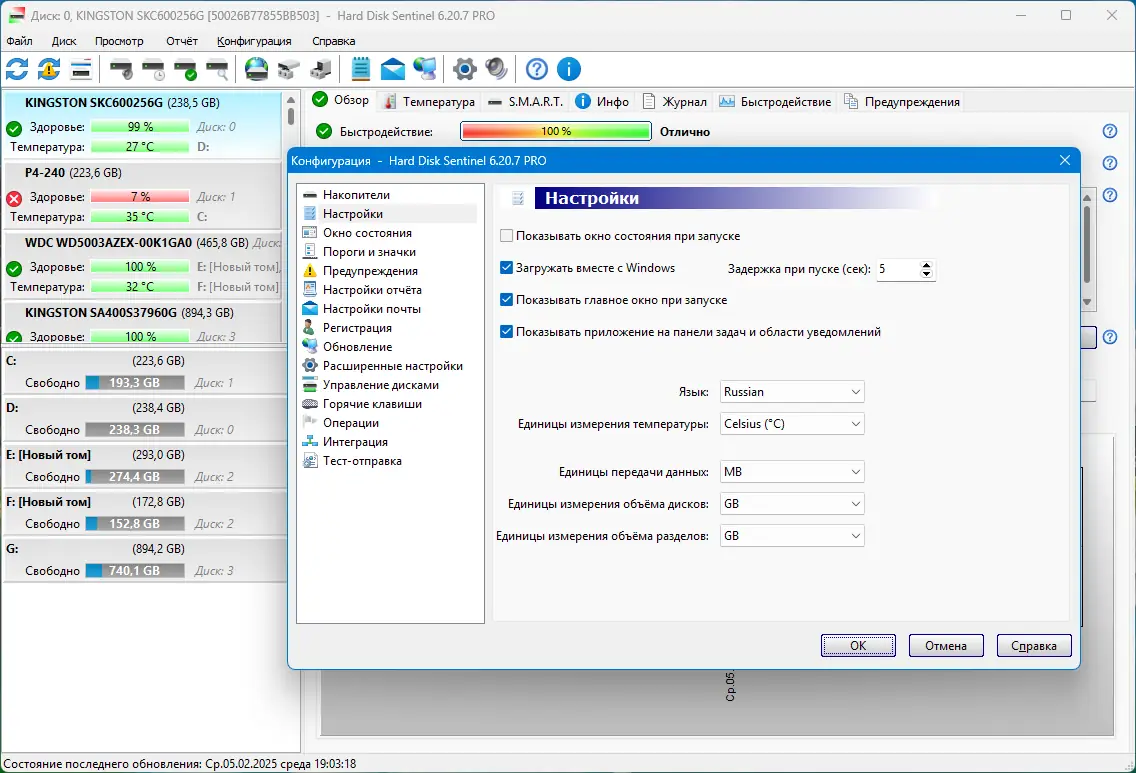Open the Язык dropdown showing Russian
Viewport: 1136px width, 773px height.
click(x=792, y=392)
